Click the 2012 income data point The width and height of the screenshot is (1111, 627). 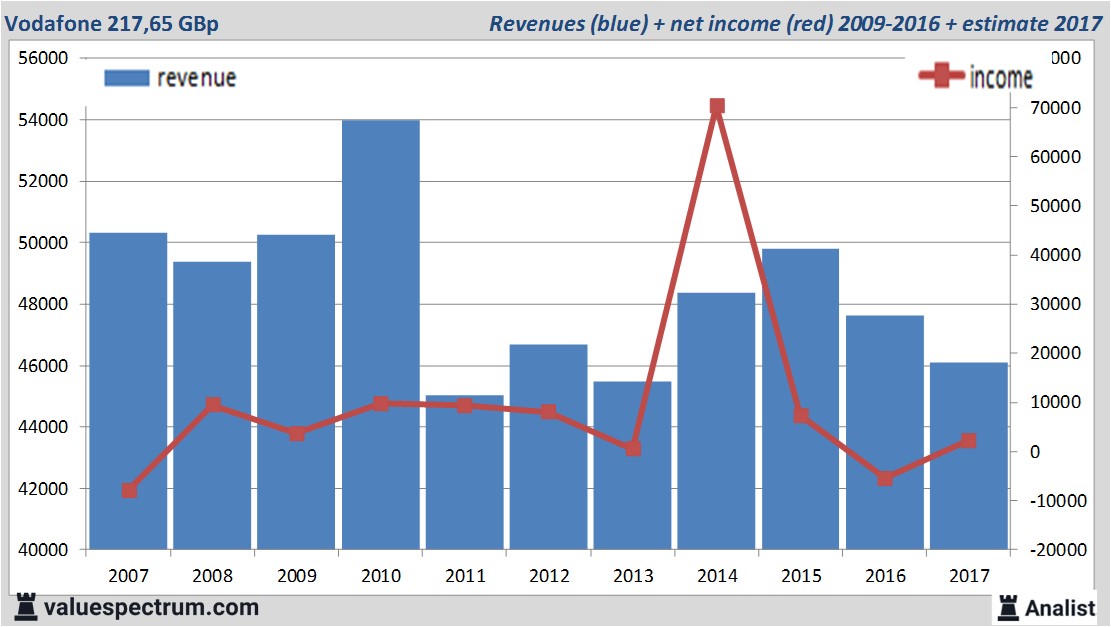point(548,412)
